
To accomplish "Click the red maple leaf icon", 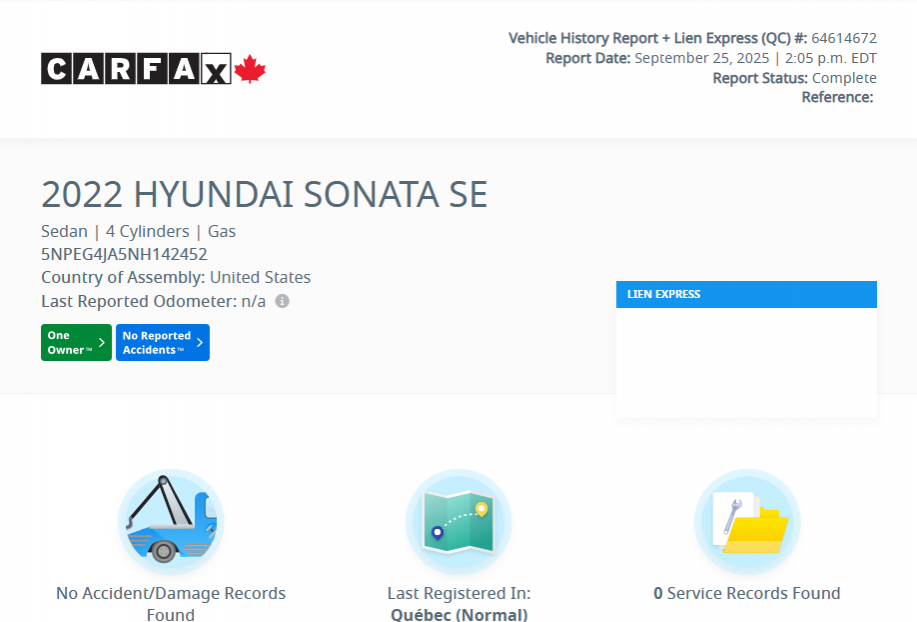I will 250,69.
